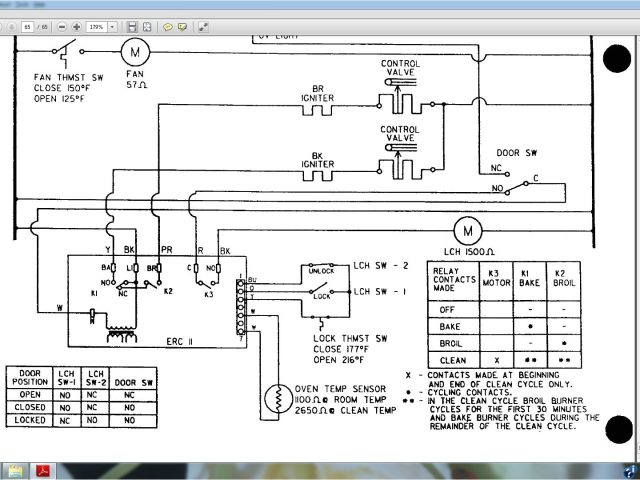Add a sticky note comment
Screen dimensions: 640x480
coord(168,25)
